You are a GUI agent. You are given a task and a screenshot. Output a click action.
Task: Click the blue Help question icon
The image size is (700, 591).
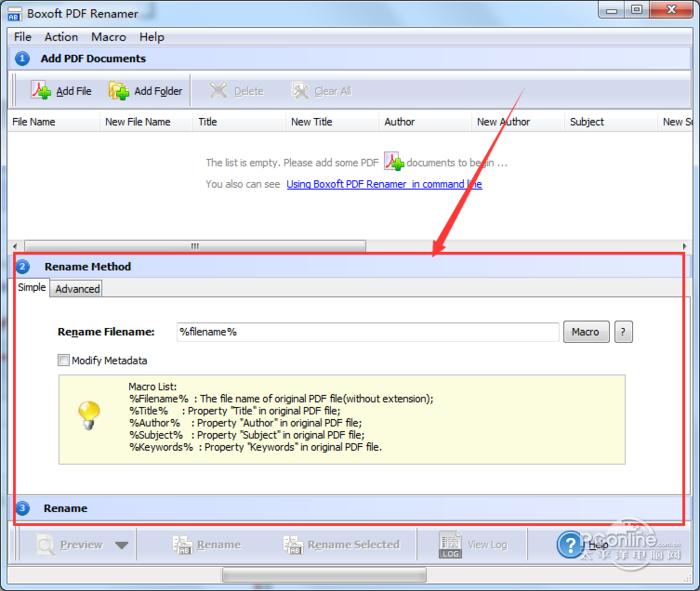pos(570,545)
